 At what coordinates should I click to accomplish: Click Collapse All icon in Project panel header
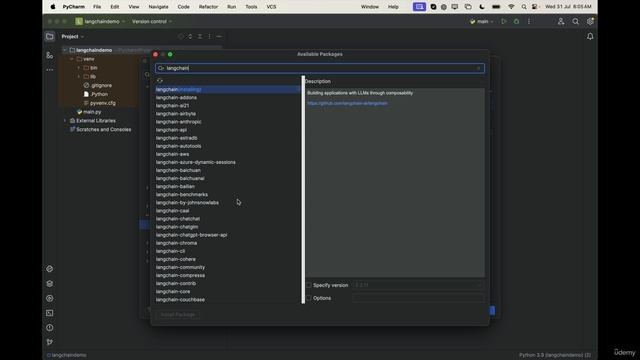click(x=200, y=37)
